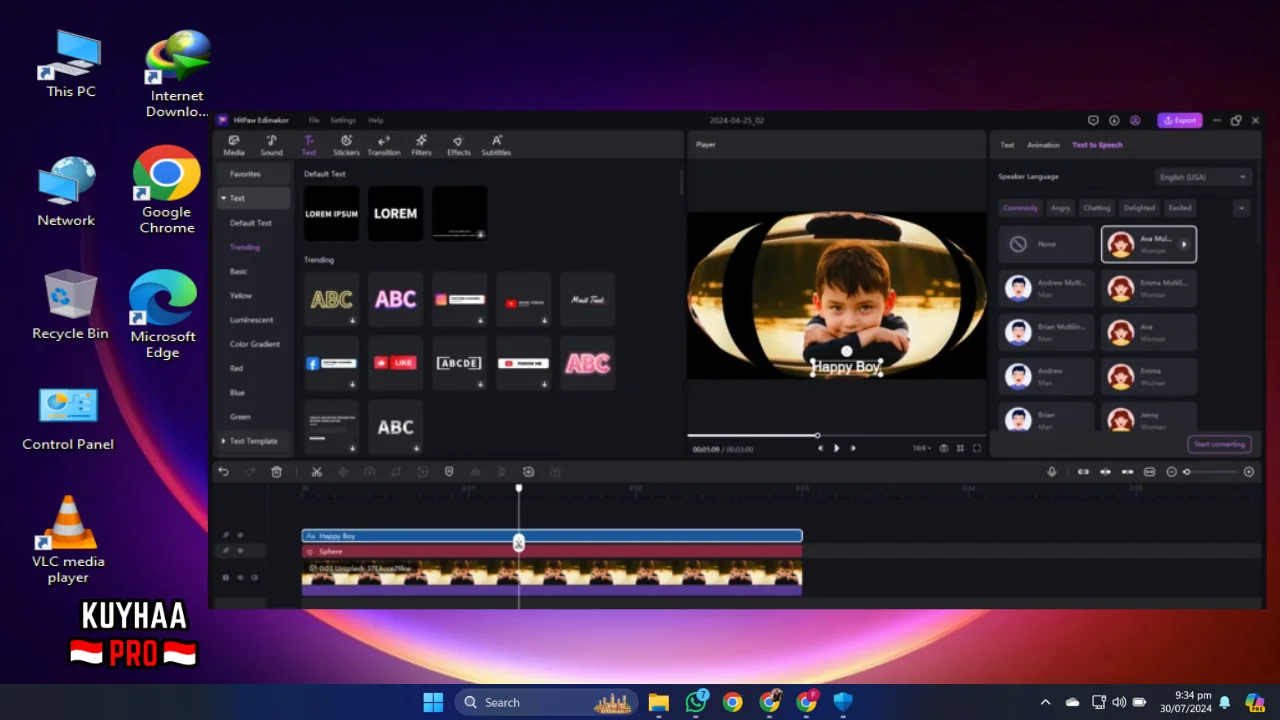1280x720 pixels.
Task: Switch to the Animation tab
Action: pos(1043,145)
